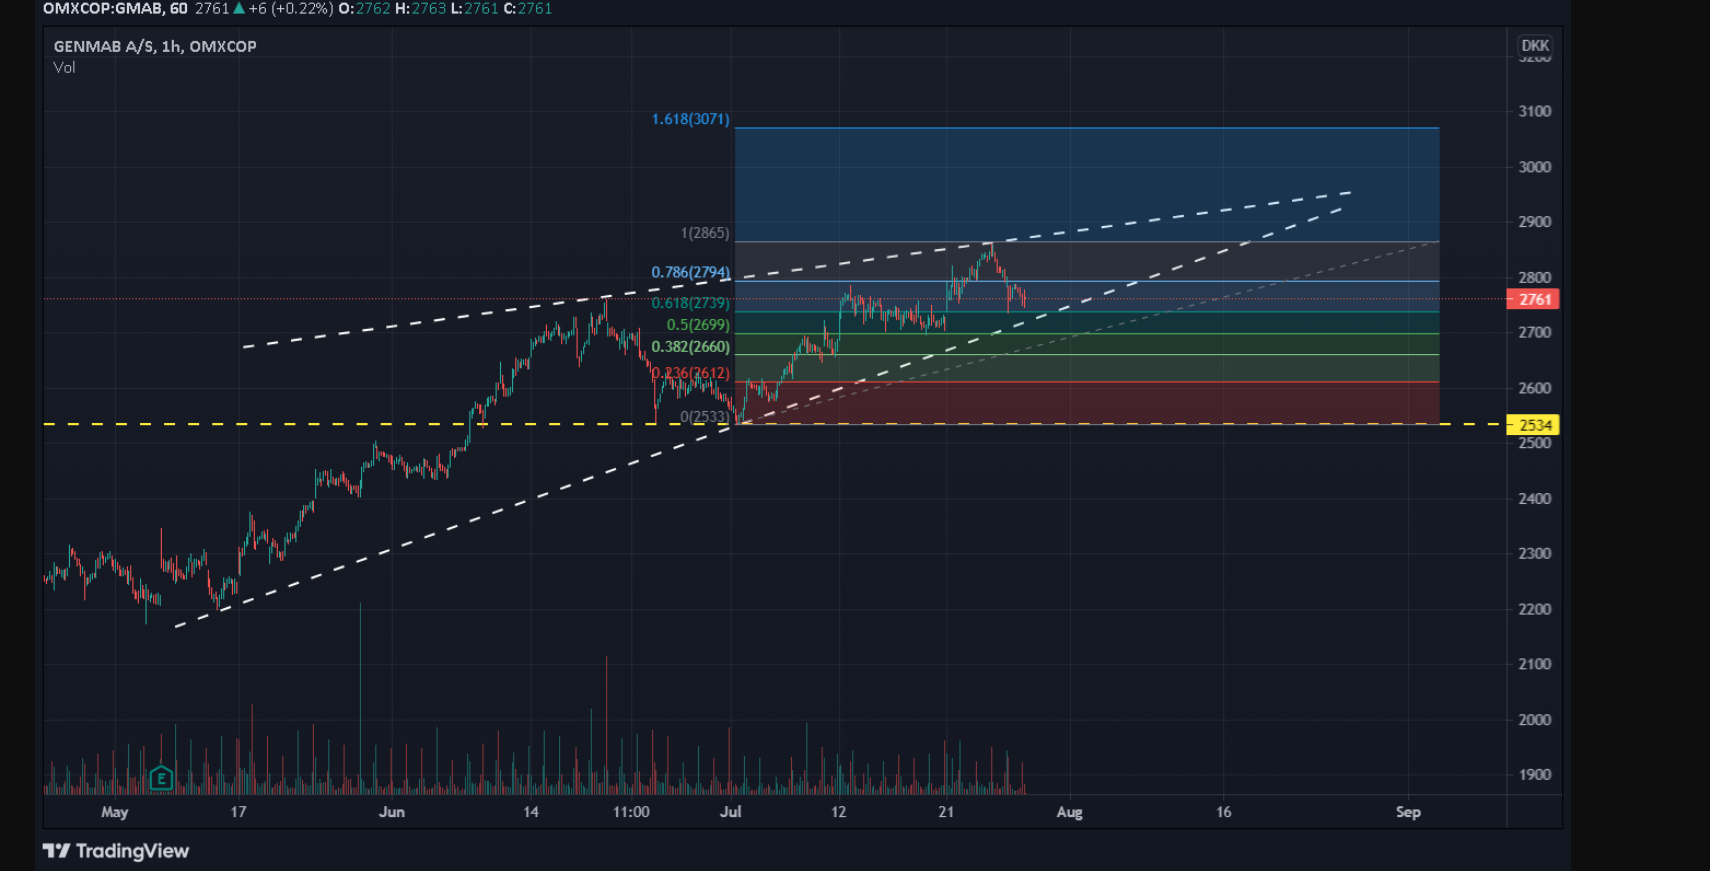Image resolution: width=1710 pixels, height=871 pixels.
Task: Click 1900 on the price axis
Action: click(x=1535, y=775)
